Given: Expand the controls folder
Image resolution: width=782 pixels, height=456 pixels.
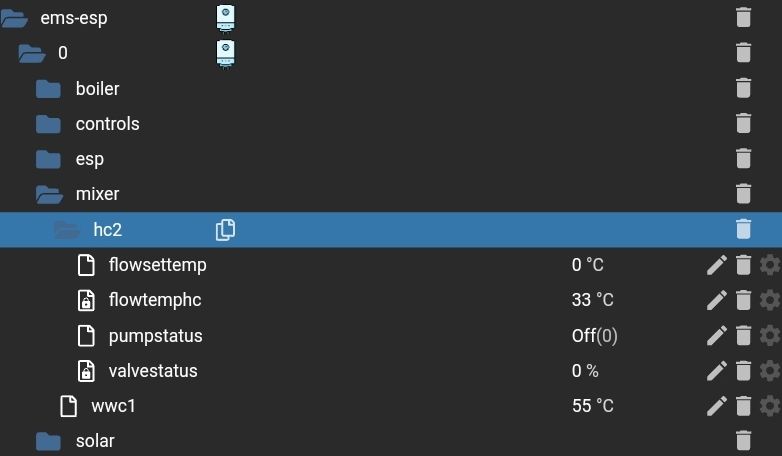Looking at the screenshot, I should [48, 124].
